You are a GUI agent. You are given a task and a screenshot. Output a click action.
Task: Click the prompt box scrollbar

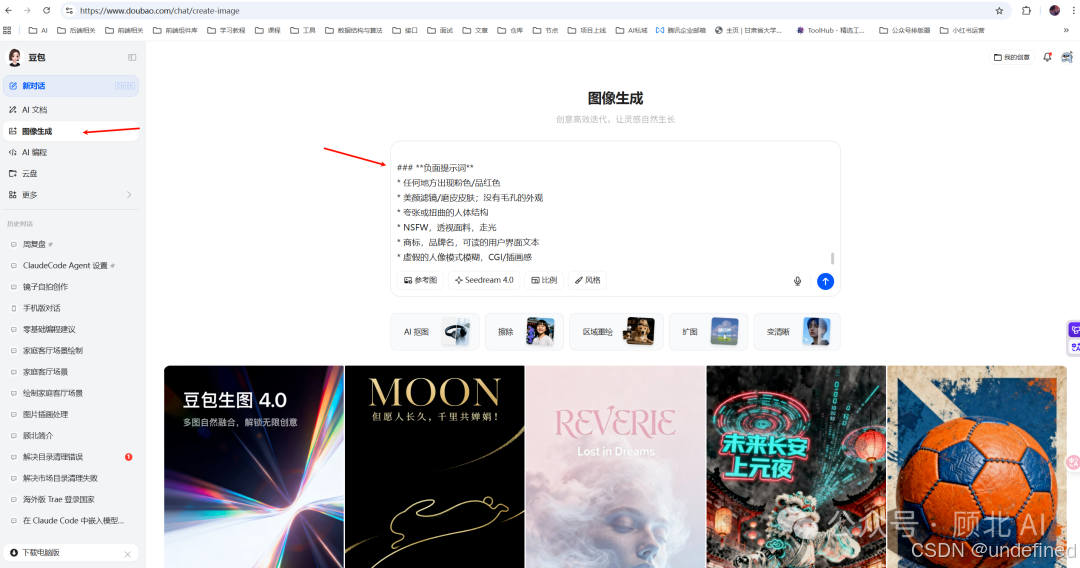pyautogui.click(x=833, y=258)
